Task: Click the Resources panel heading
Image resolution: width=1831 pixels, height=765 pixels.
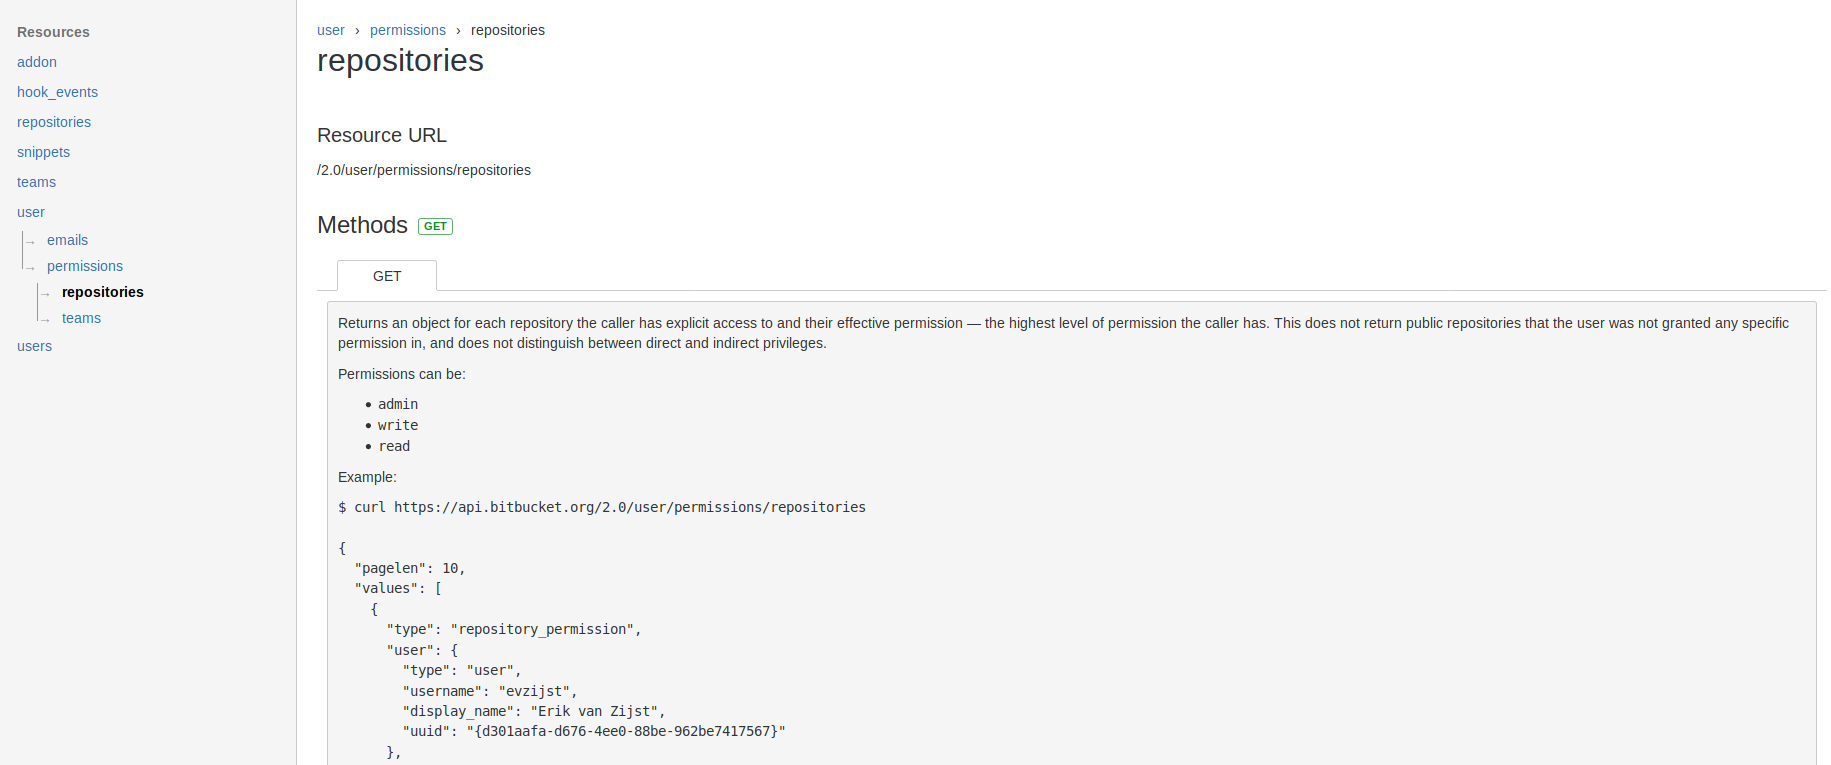Action: pos(53,32)
